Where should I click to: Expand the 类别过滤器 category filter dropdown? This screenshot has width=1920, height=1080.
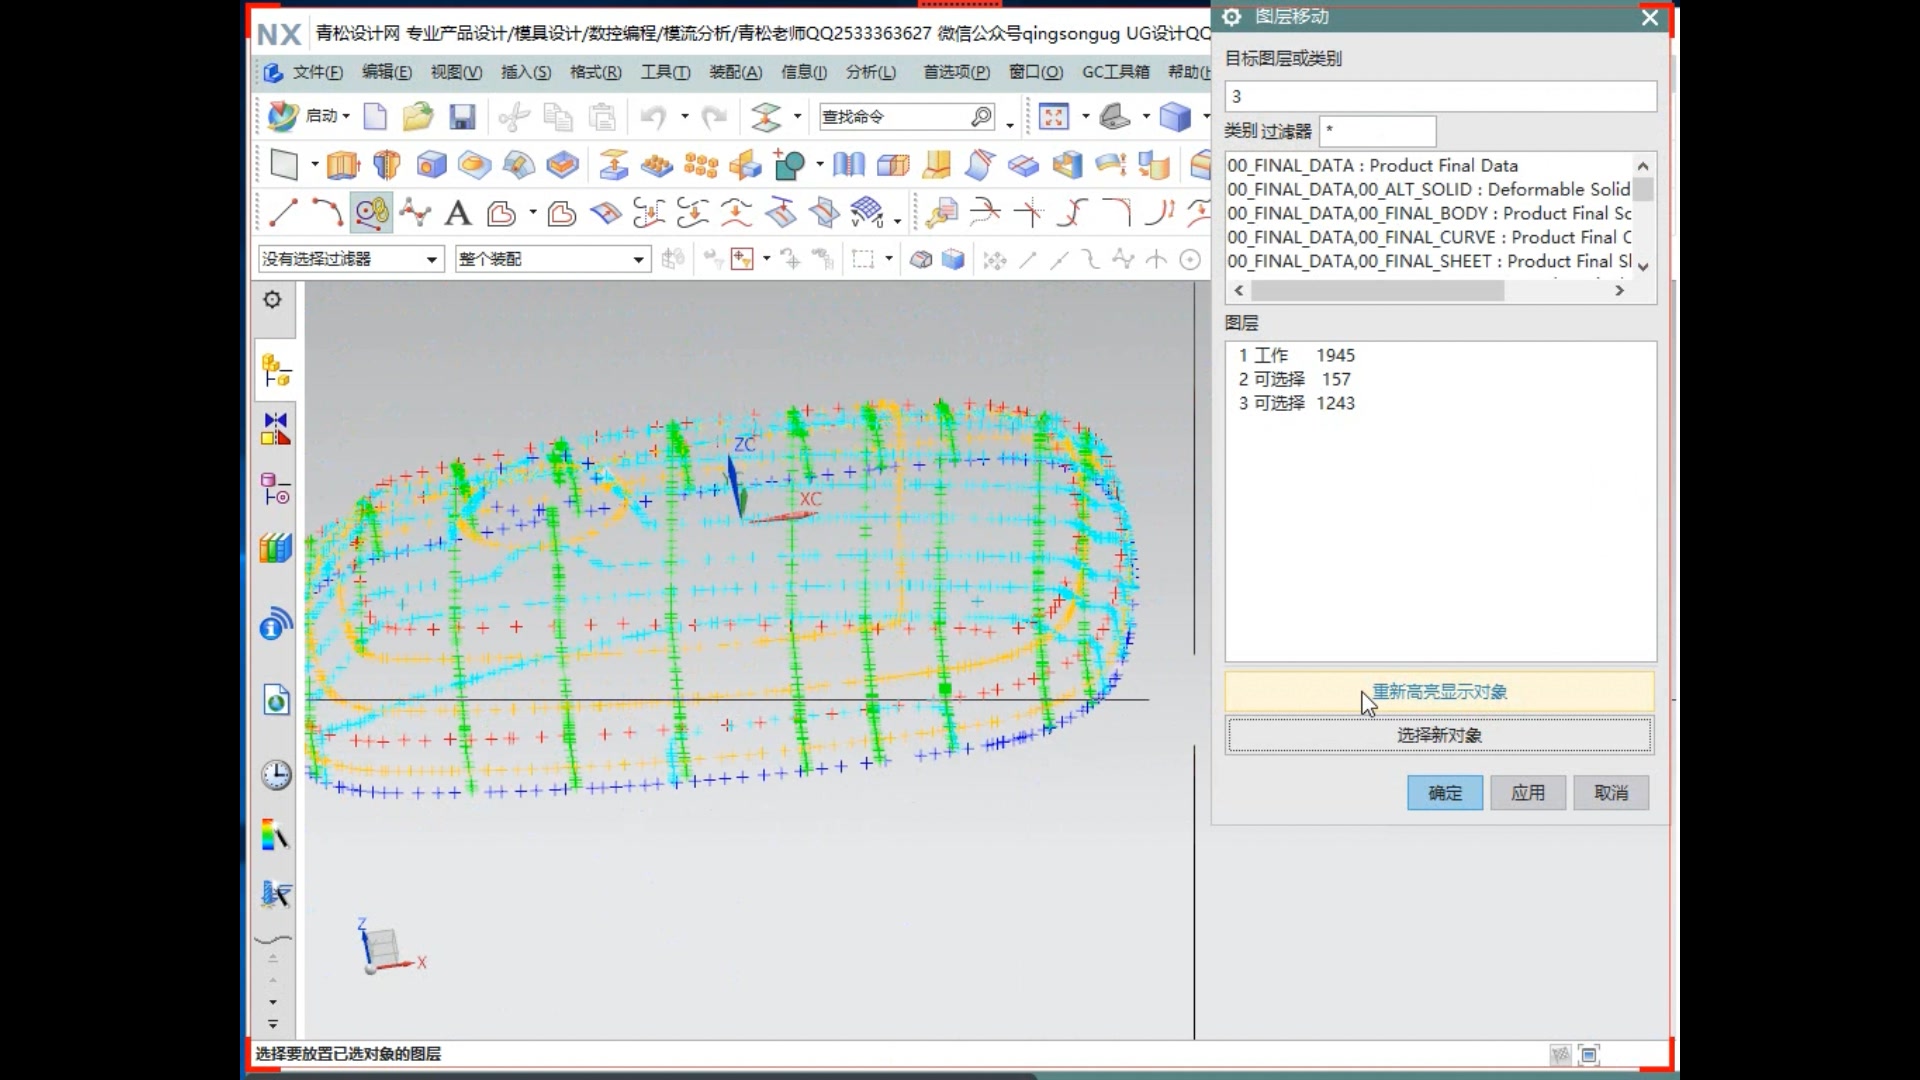pos(1377,129)
